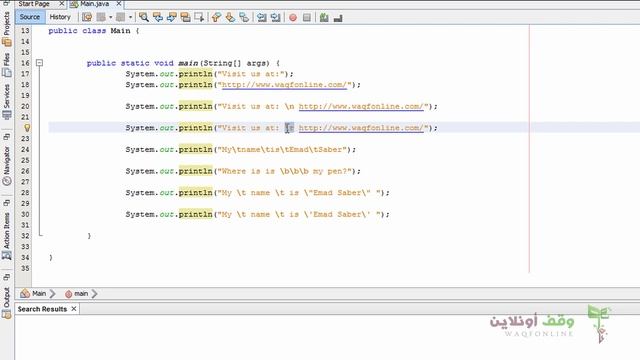The width and height of the screenshot is (640, 360).
Task: Click Find Selection magnifier icon
Action: pyautogui.click(x=144, y=17)
